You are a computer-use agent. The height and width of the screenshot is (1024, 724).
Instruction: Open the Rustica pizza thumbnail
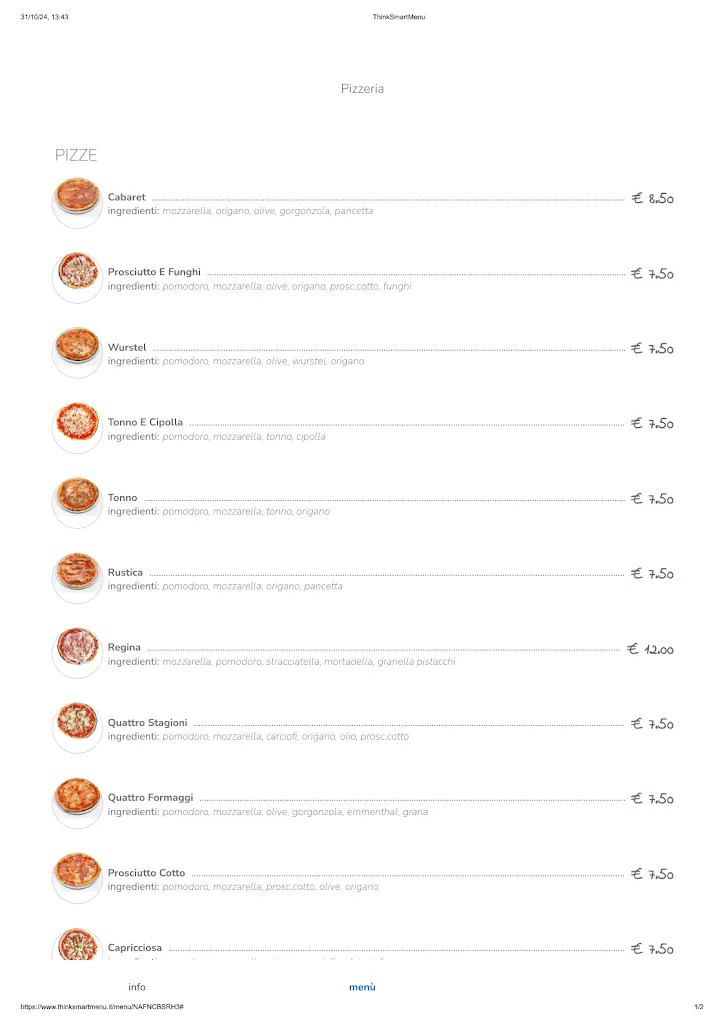[x=77, y=571]
